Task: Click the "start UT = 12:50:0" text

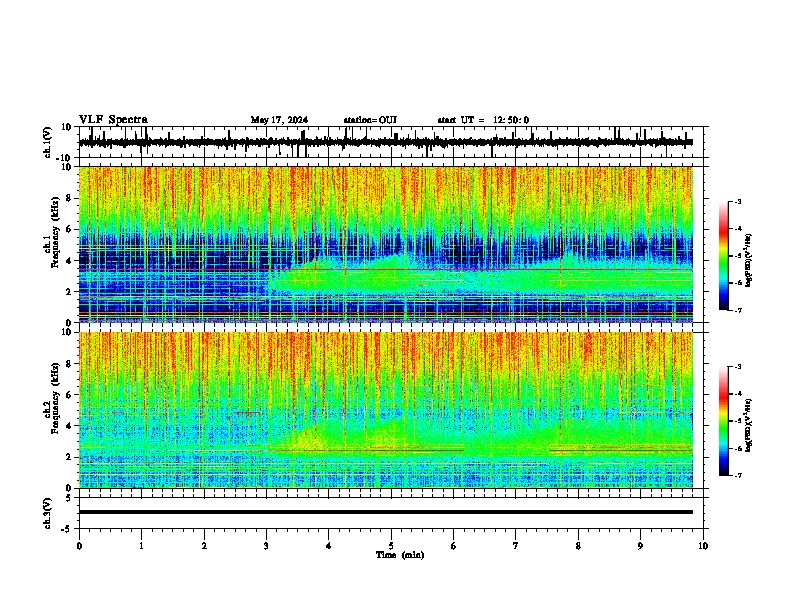Action: (483, 120)
